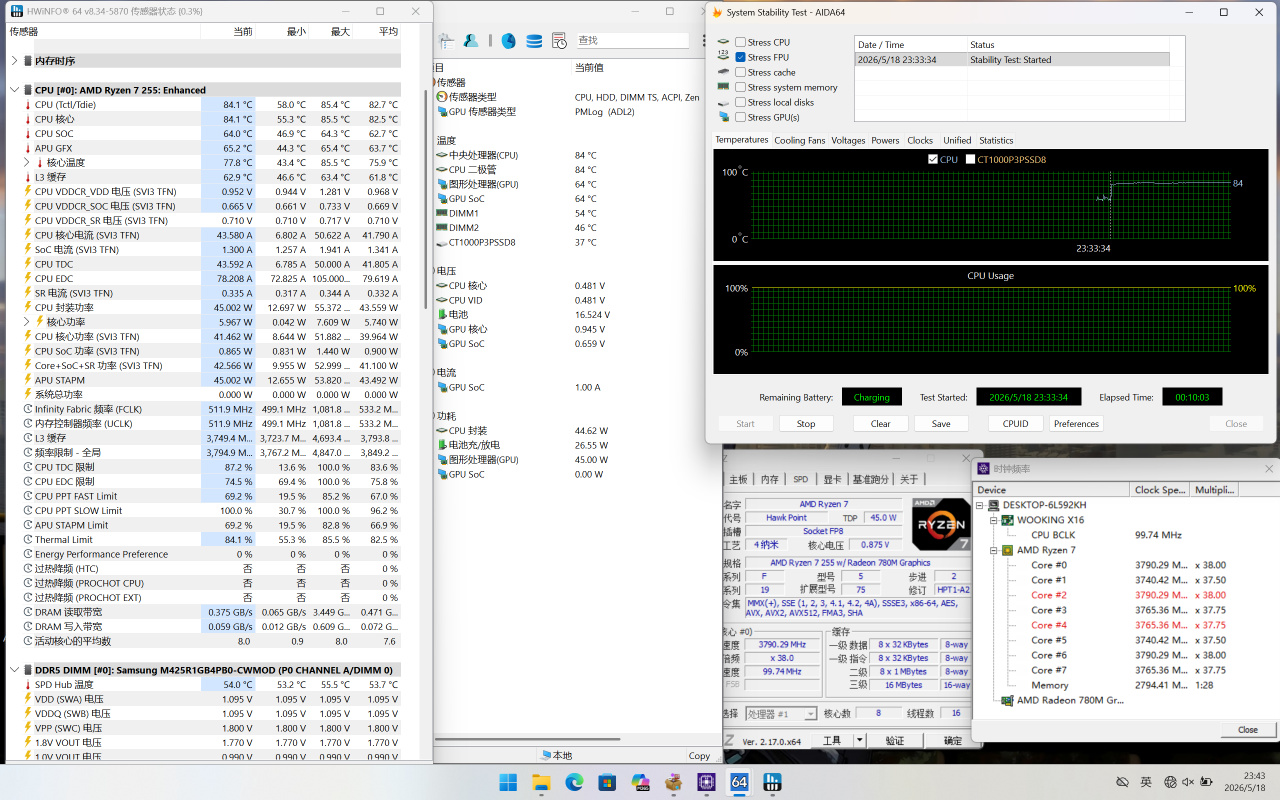Stop the running stability test
The height and width of the screenshot is (800, 1280).
(806, 423)
